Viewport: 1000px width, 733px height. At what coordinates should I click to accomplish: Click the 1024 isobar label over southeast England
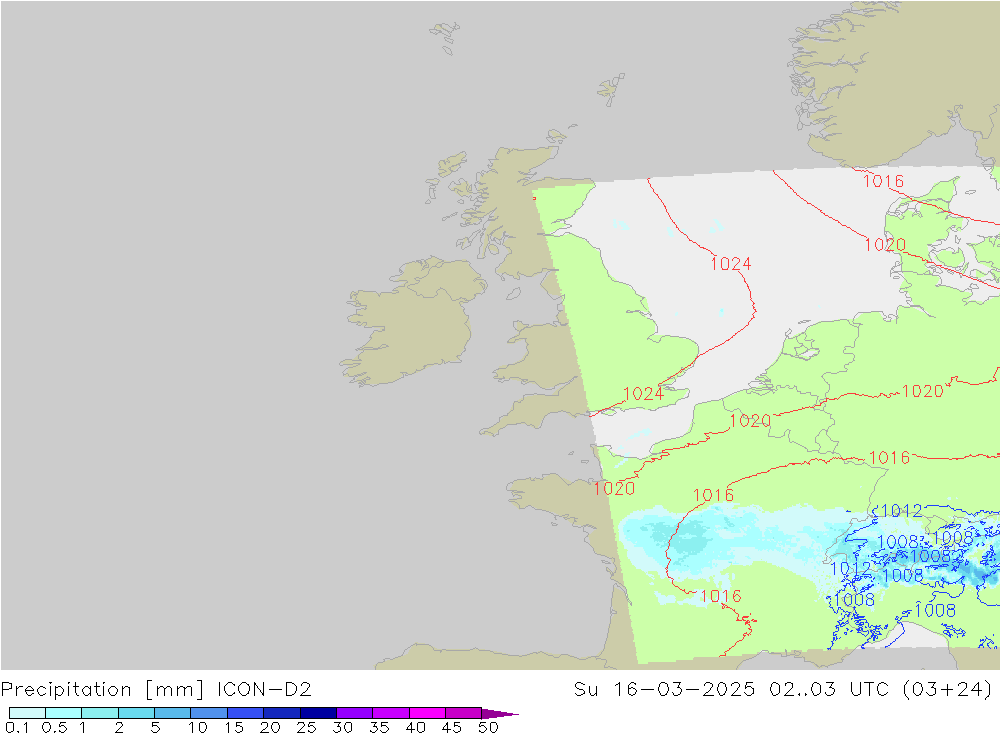[x=643, y=394]
